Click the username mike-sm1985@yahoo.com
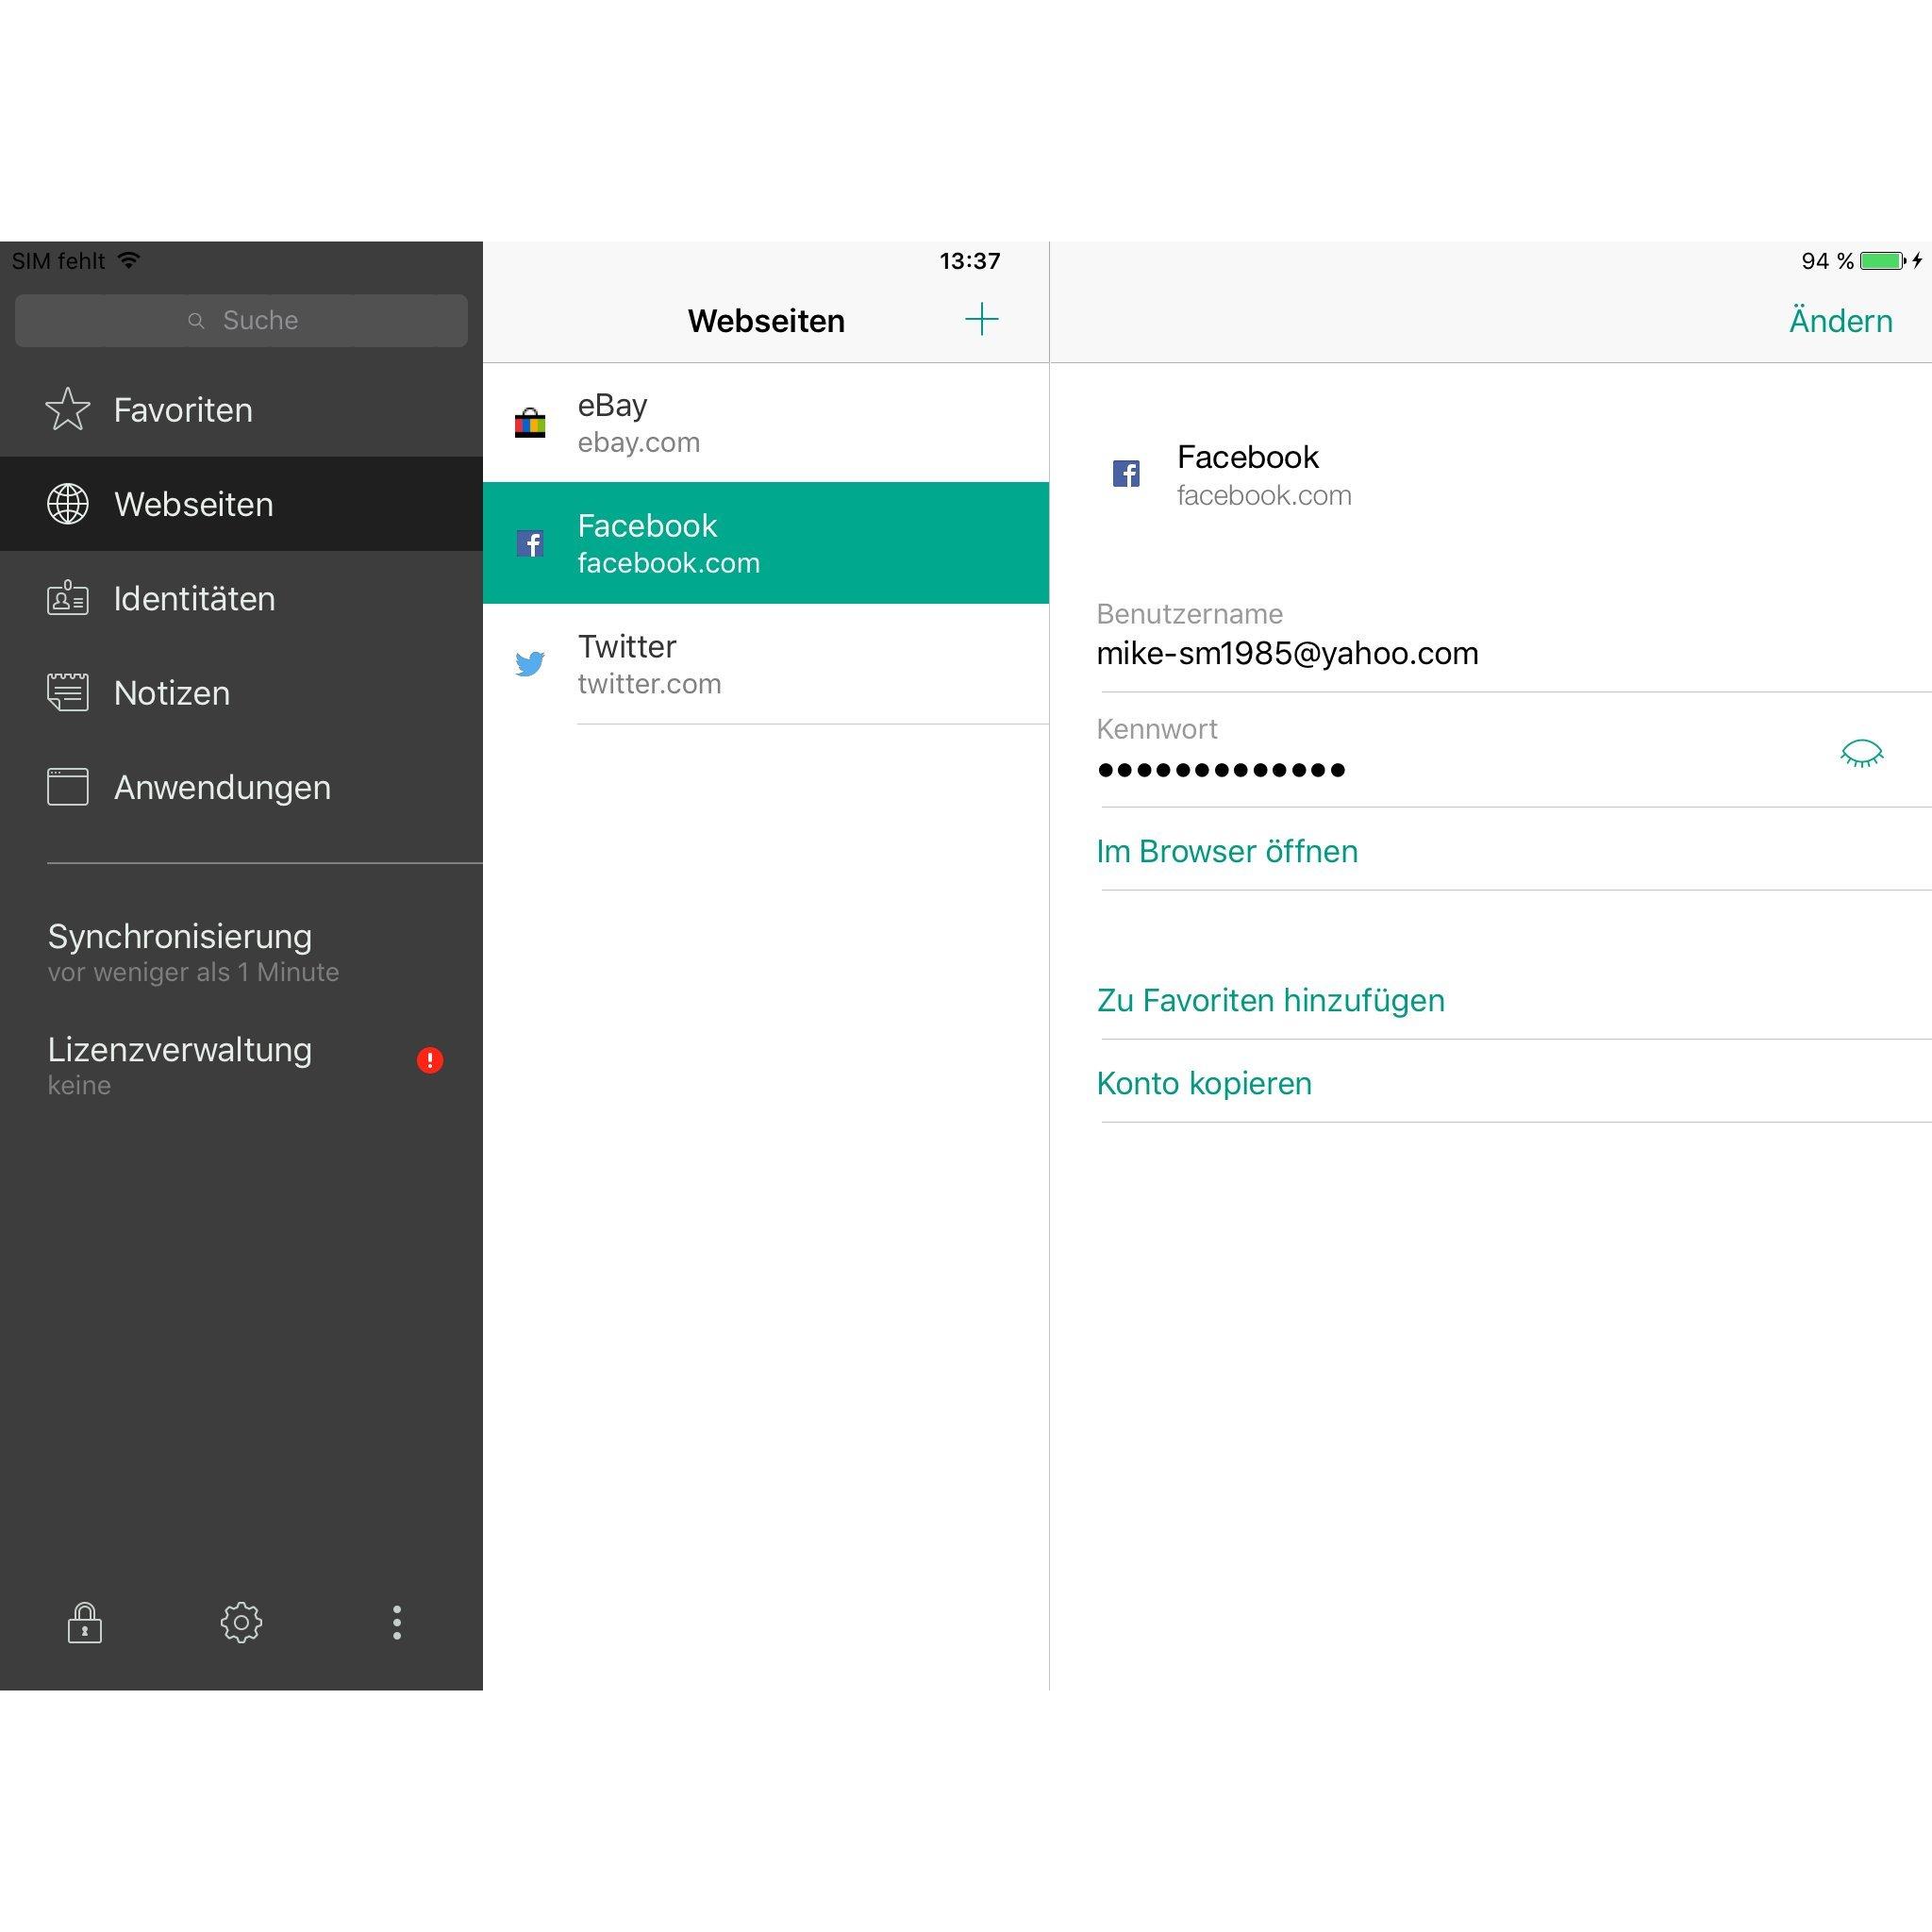 tap(1287, 653)
